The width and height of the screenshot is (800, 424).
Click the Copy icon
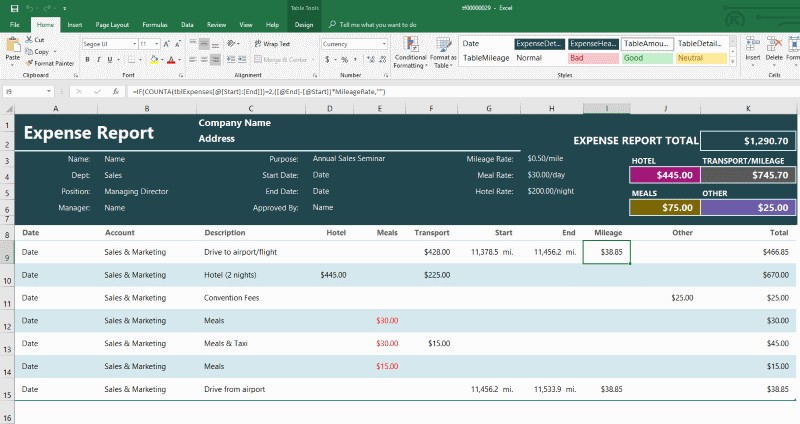click(x=29, y=52)
